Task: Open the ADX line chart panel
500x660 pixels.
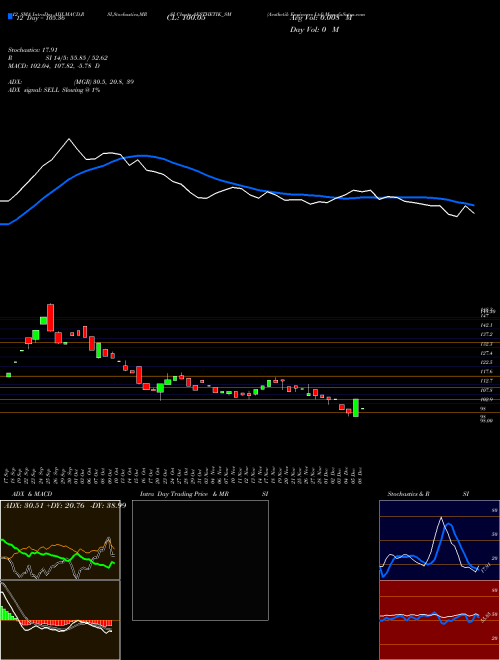Action: pos(60,540)
